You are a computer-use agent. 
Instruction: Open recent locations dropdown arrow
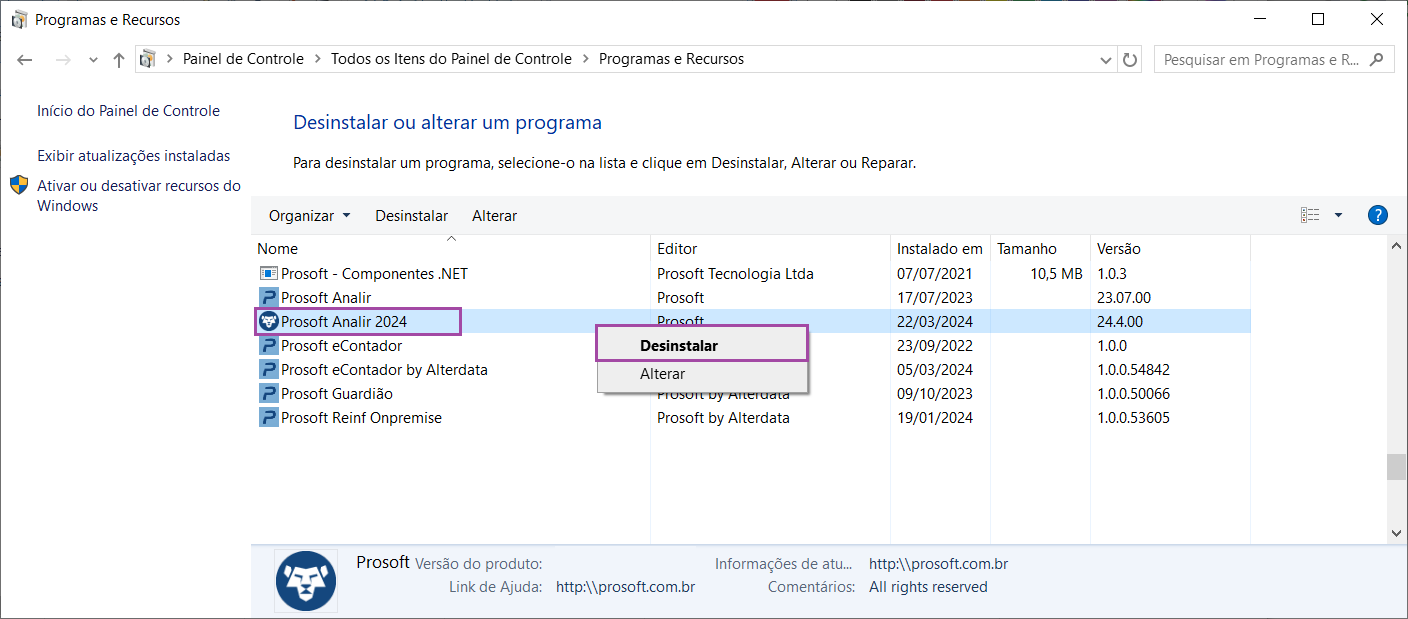pyautogui.click(x=93, y=60)
